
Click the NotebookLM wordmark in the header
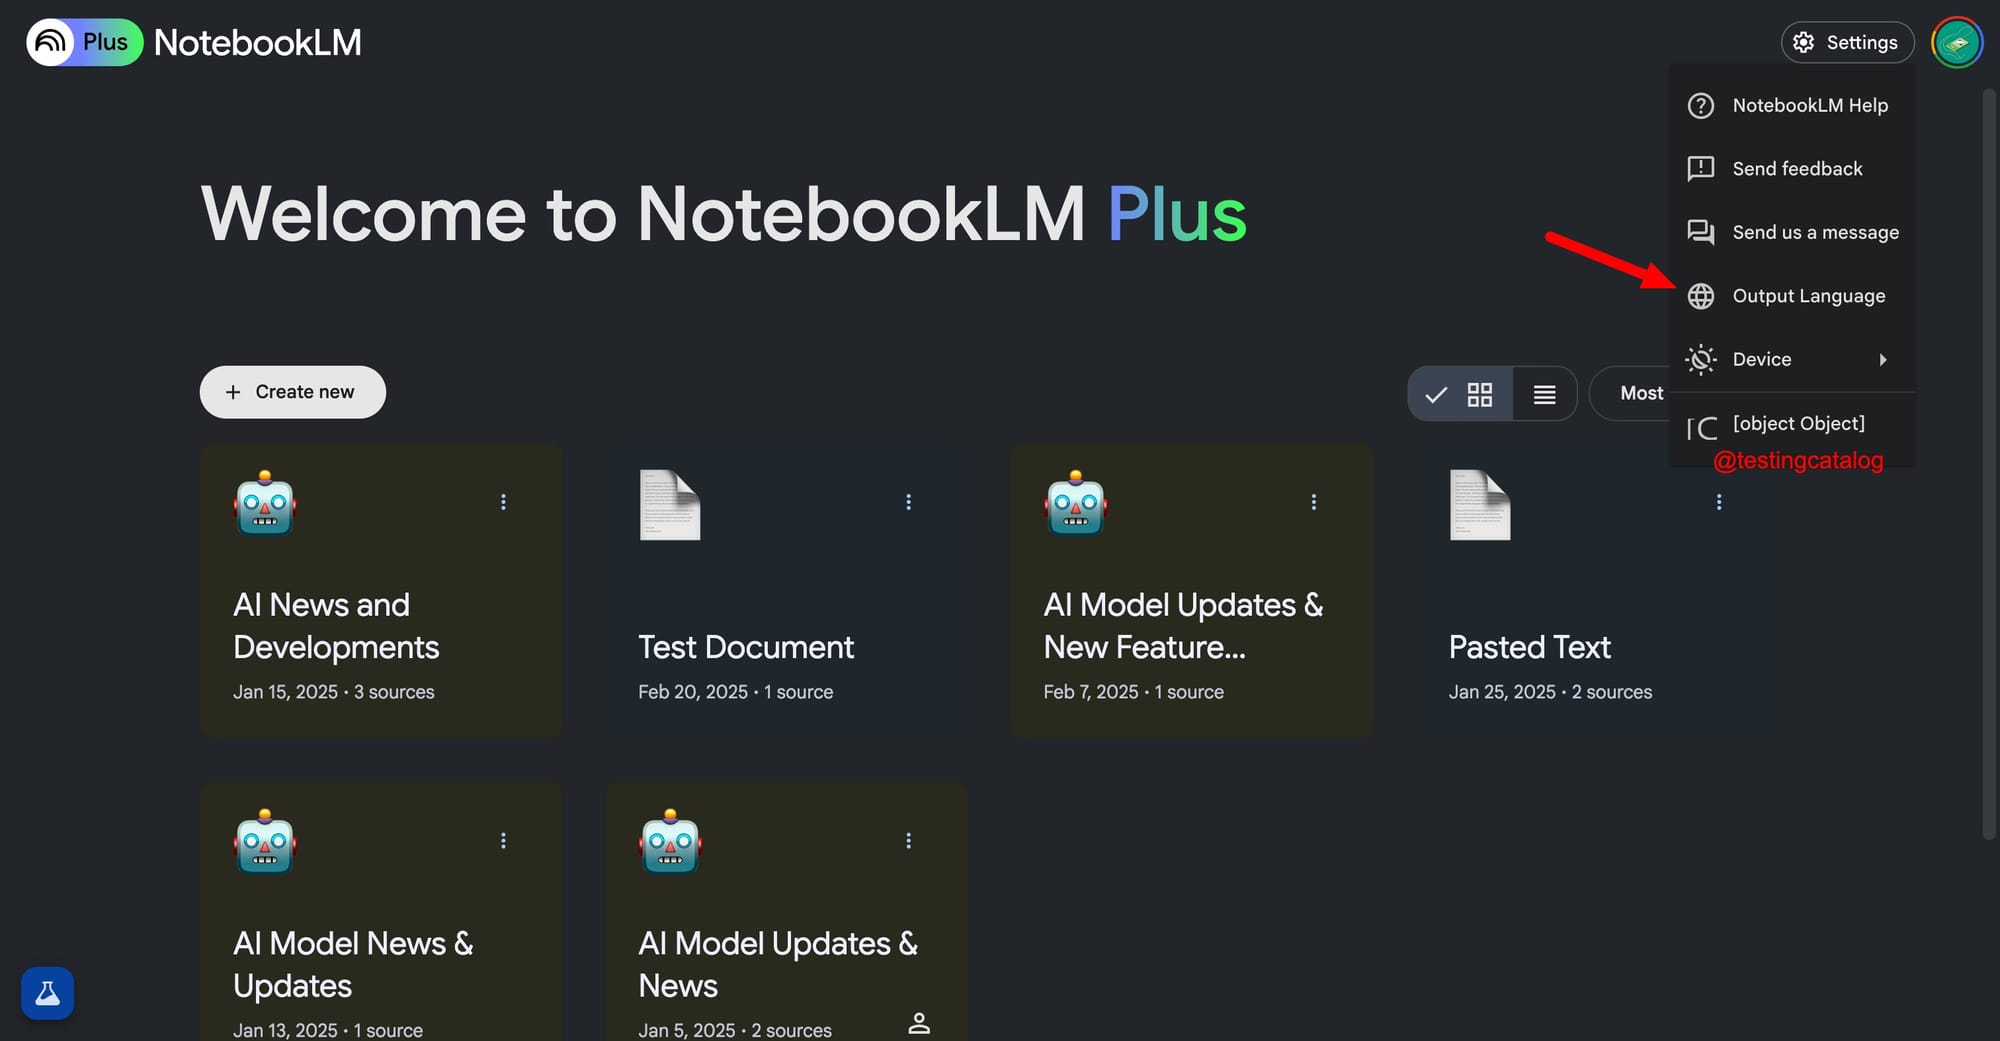click(x=258, y=42)
